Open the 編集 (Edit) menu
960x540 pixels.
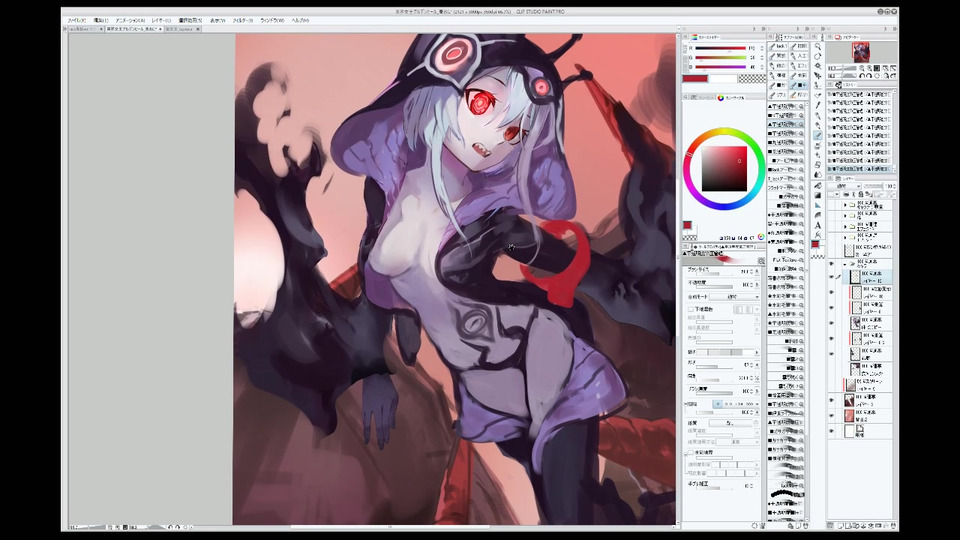[x=101, y=20]
